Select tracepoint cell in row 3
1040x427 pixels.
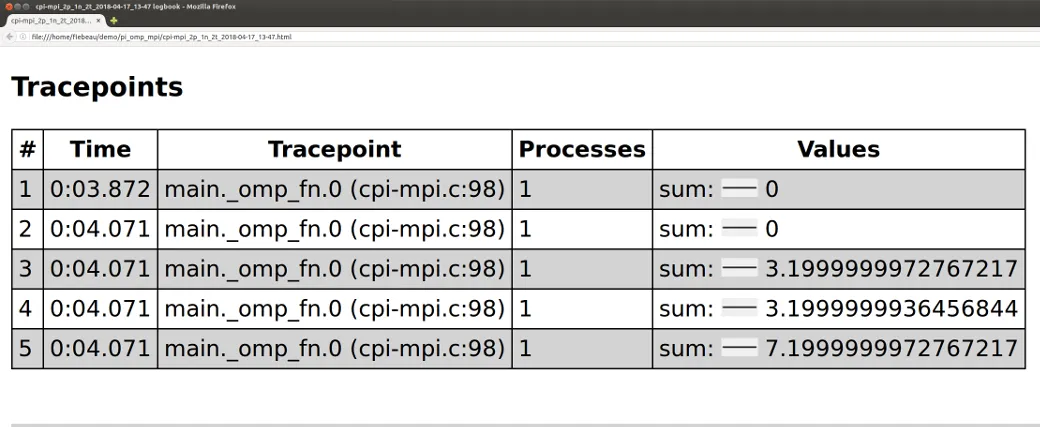tap(334, 269)
